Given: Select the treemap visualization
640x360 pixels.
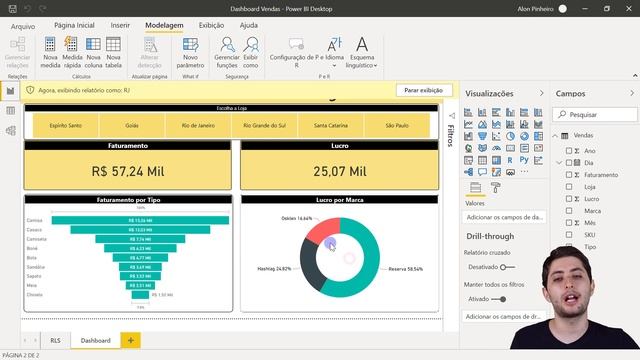Looking at the screenshot, I should click(x=538, y=136).
